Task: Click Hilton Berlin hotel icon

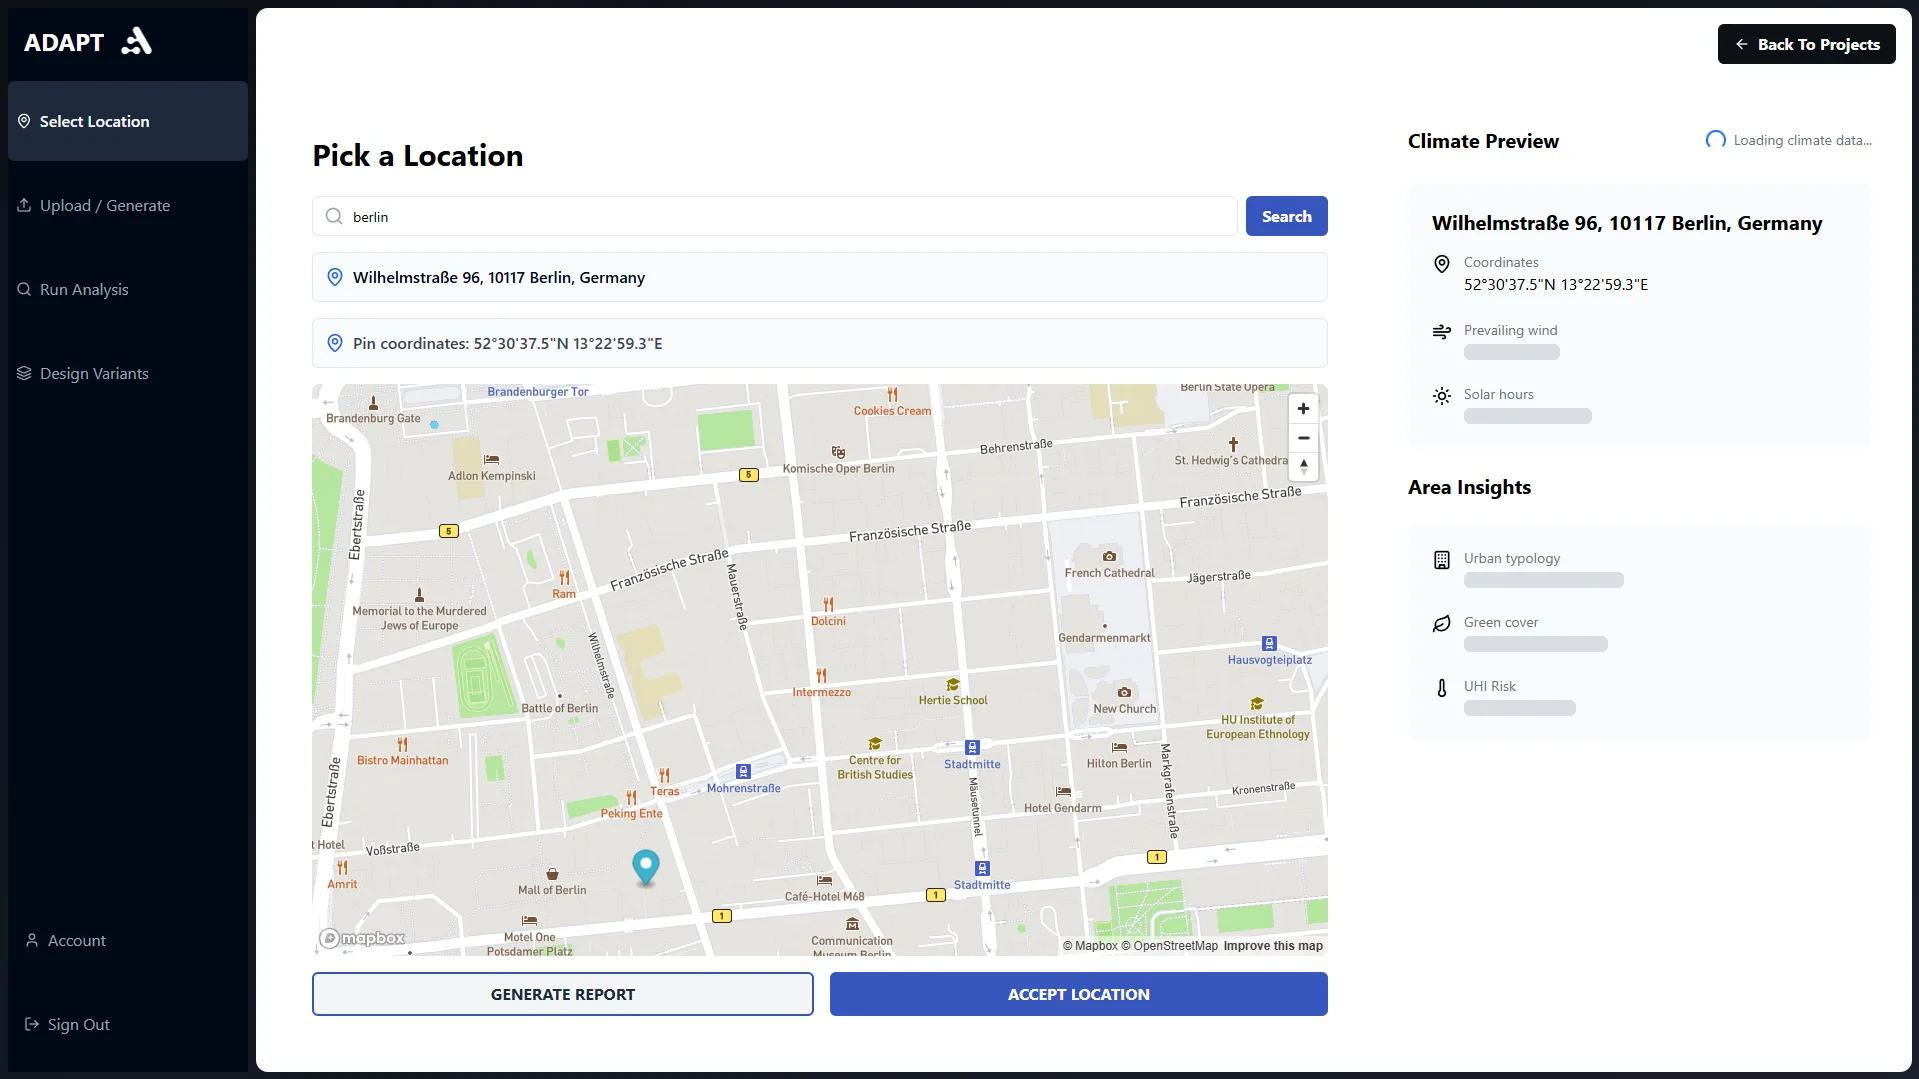Action: (x=1119, y=747)
